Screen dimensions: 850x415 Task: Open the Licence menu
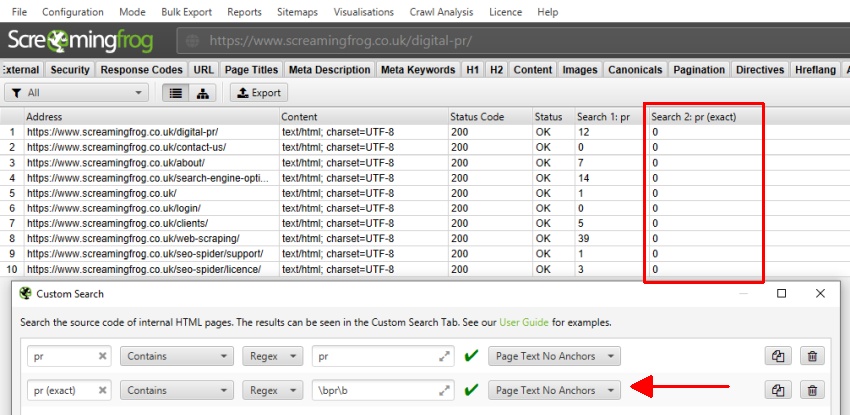[x=505, y=12]
